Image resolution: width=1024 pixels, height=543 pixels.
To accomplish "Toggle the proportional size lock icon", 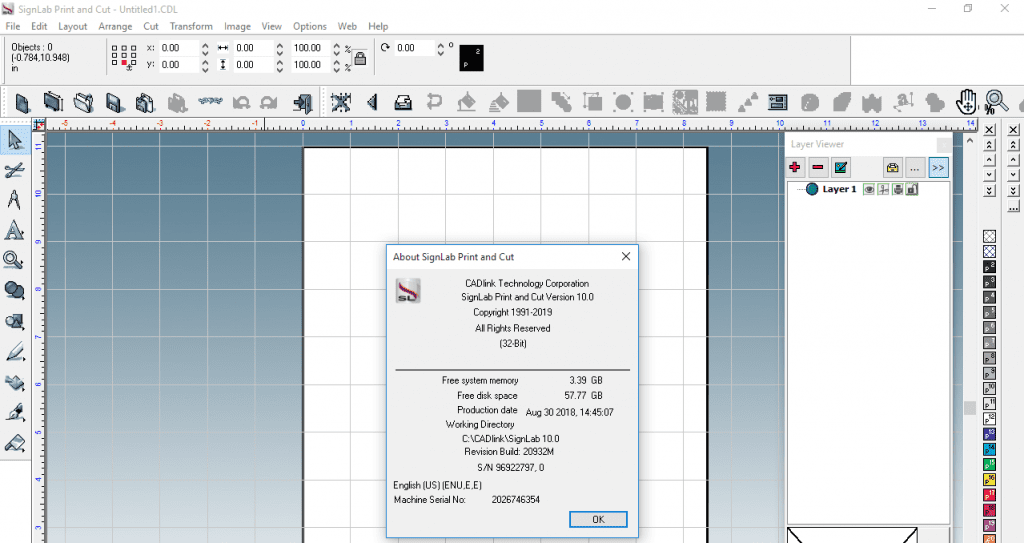I will click(360, 58).
